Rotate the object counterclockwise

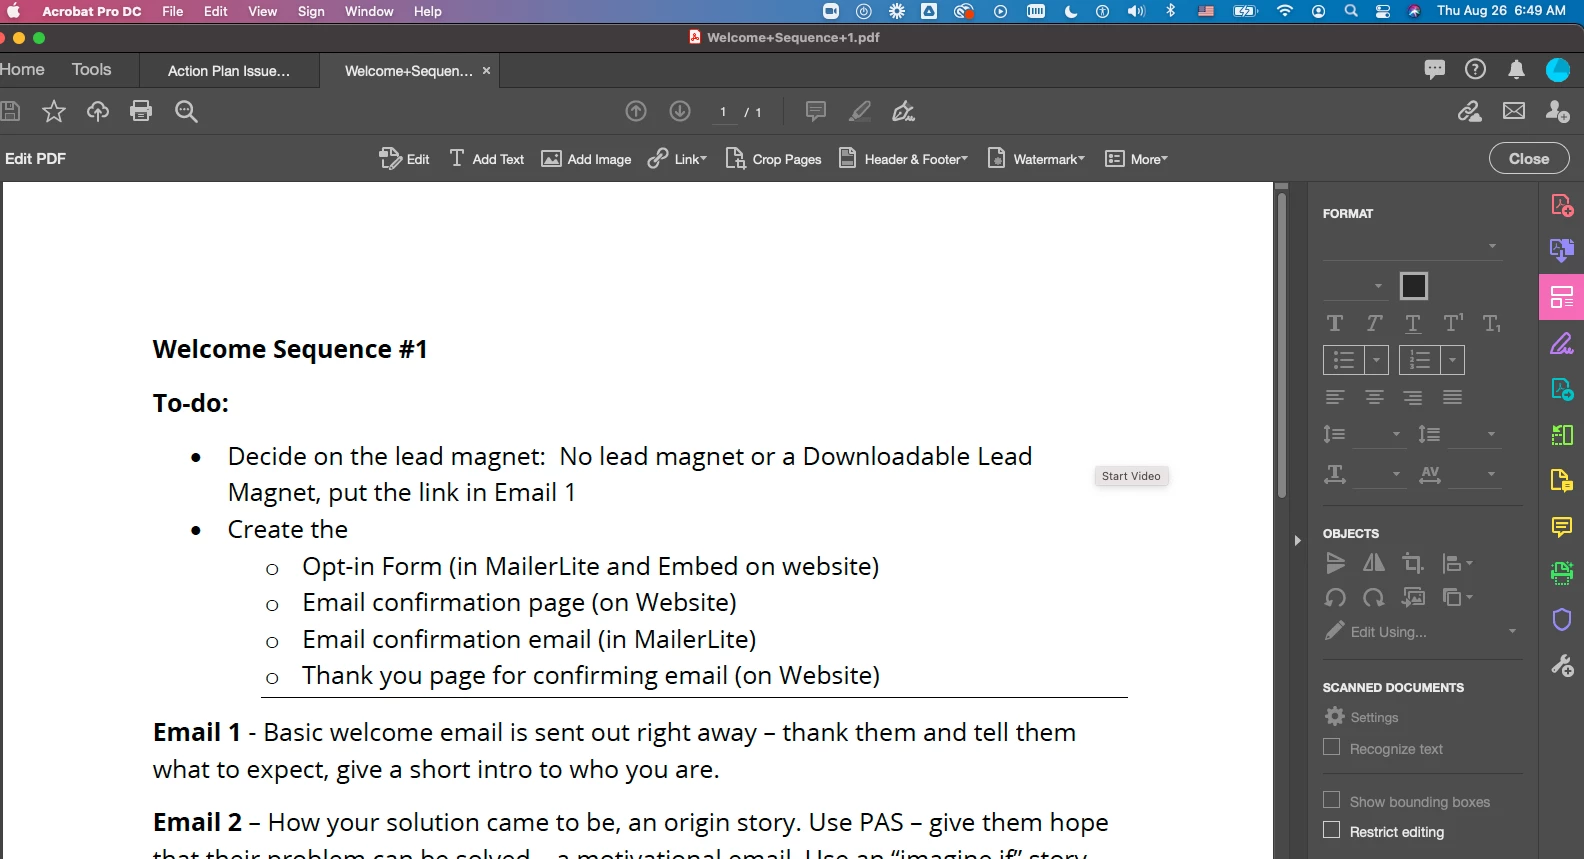[x=1335, y=597]
